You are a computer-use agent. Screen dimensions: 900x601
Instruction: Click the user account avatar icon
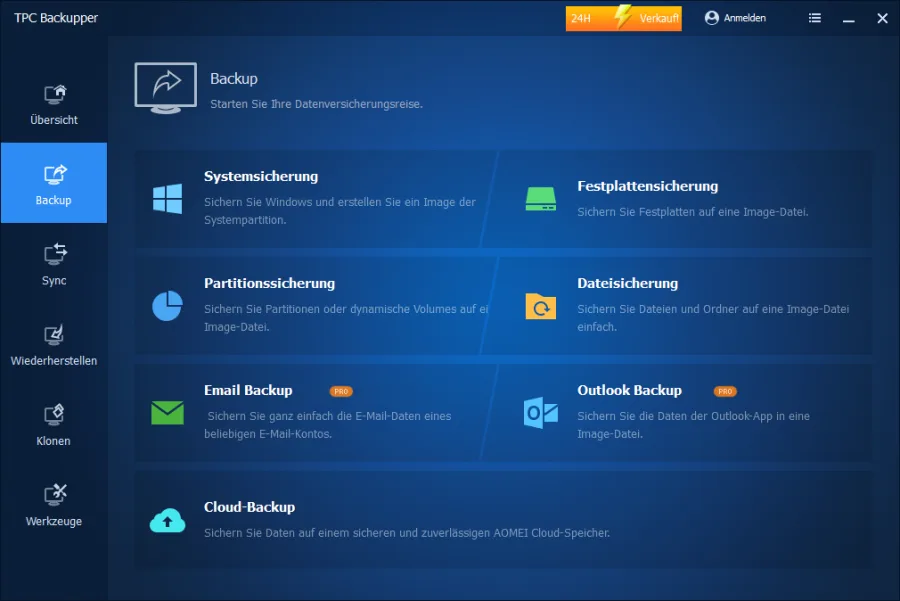(x=712, y=18)
